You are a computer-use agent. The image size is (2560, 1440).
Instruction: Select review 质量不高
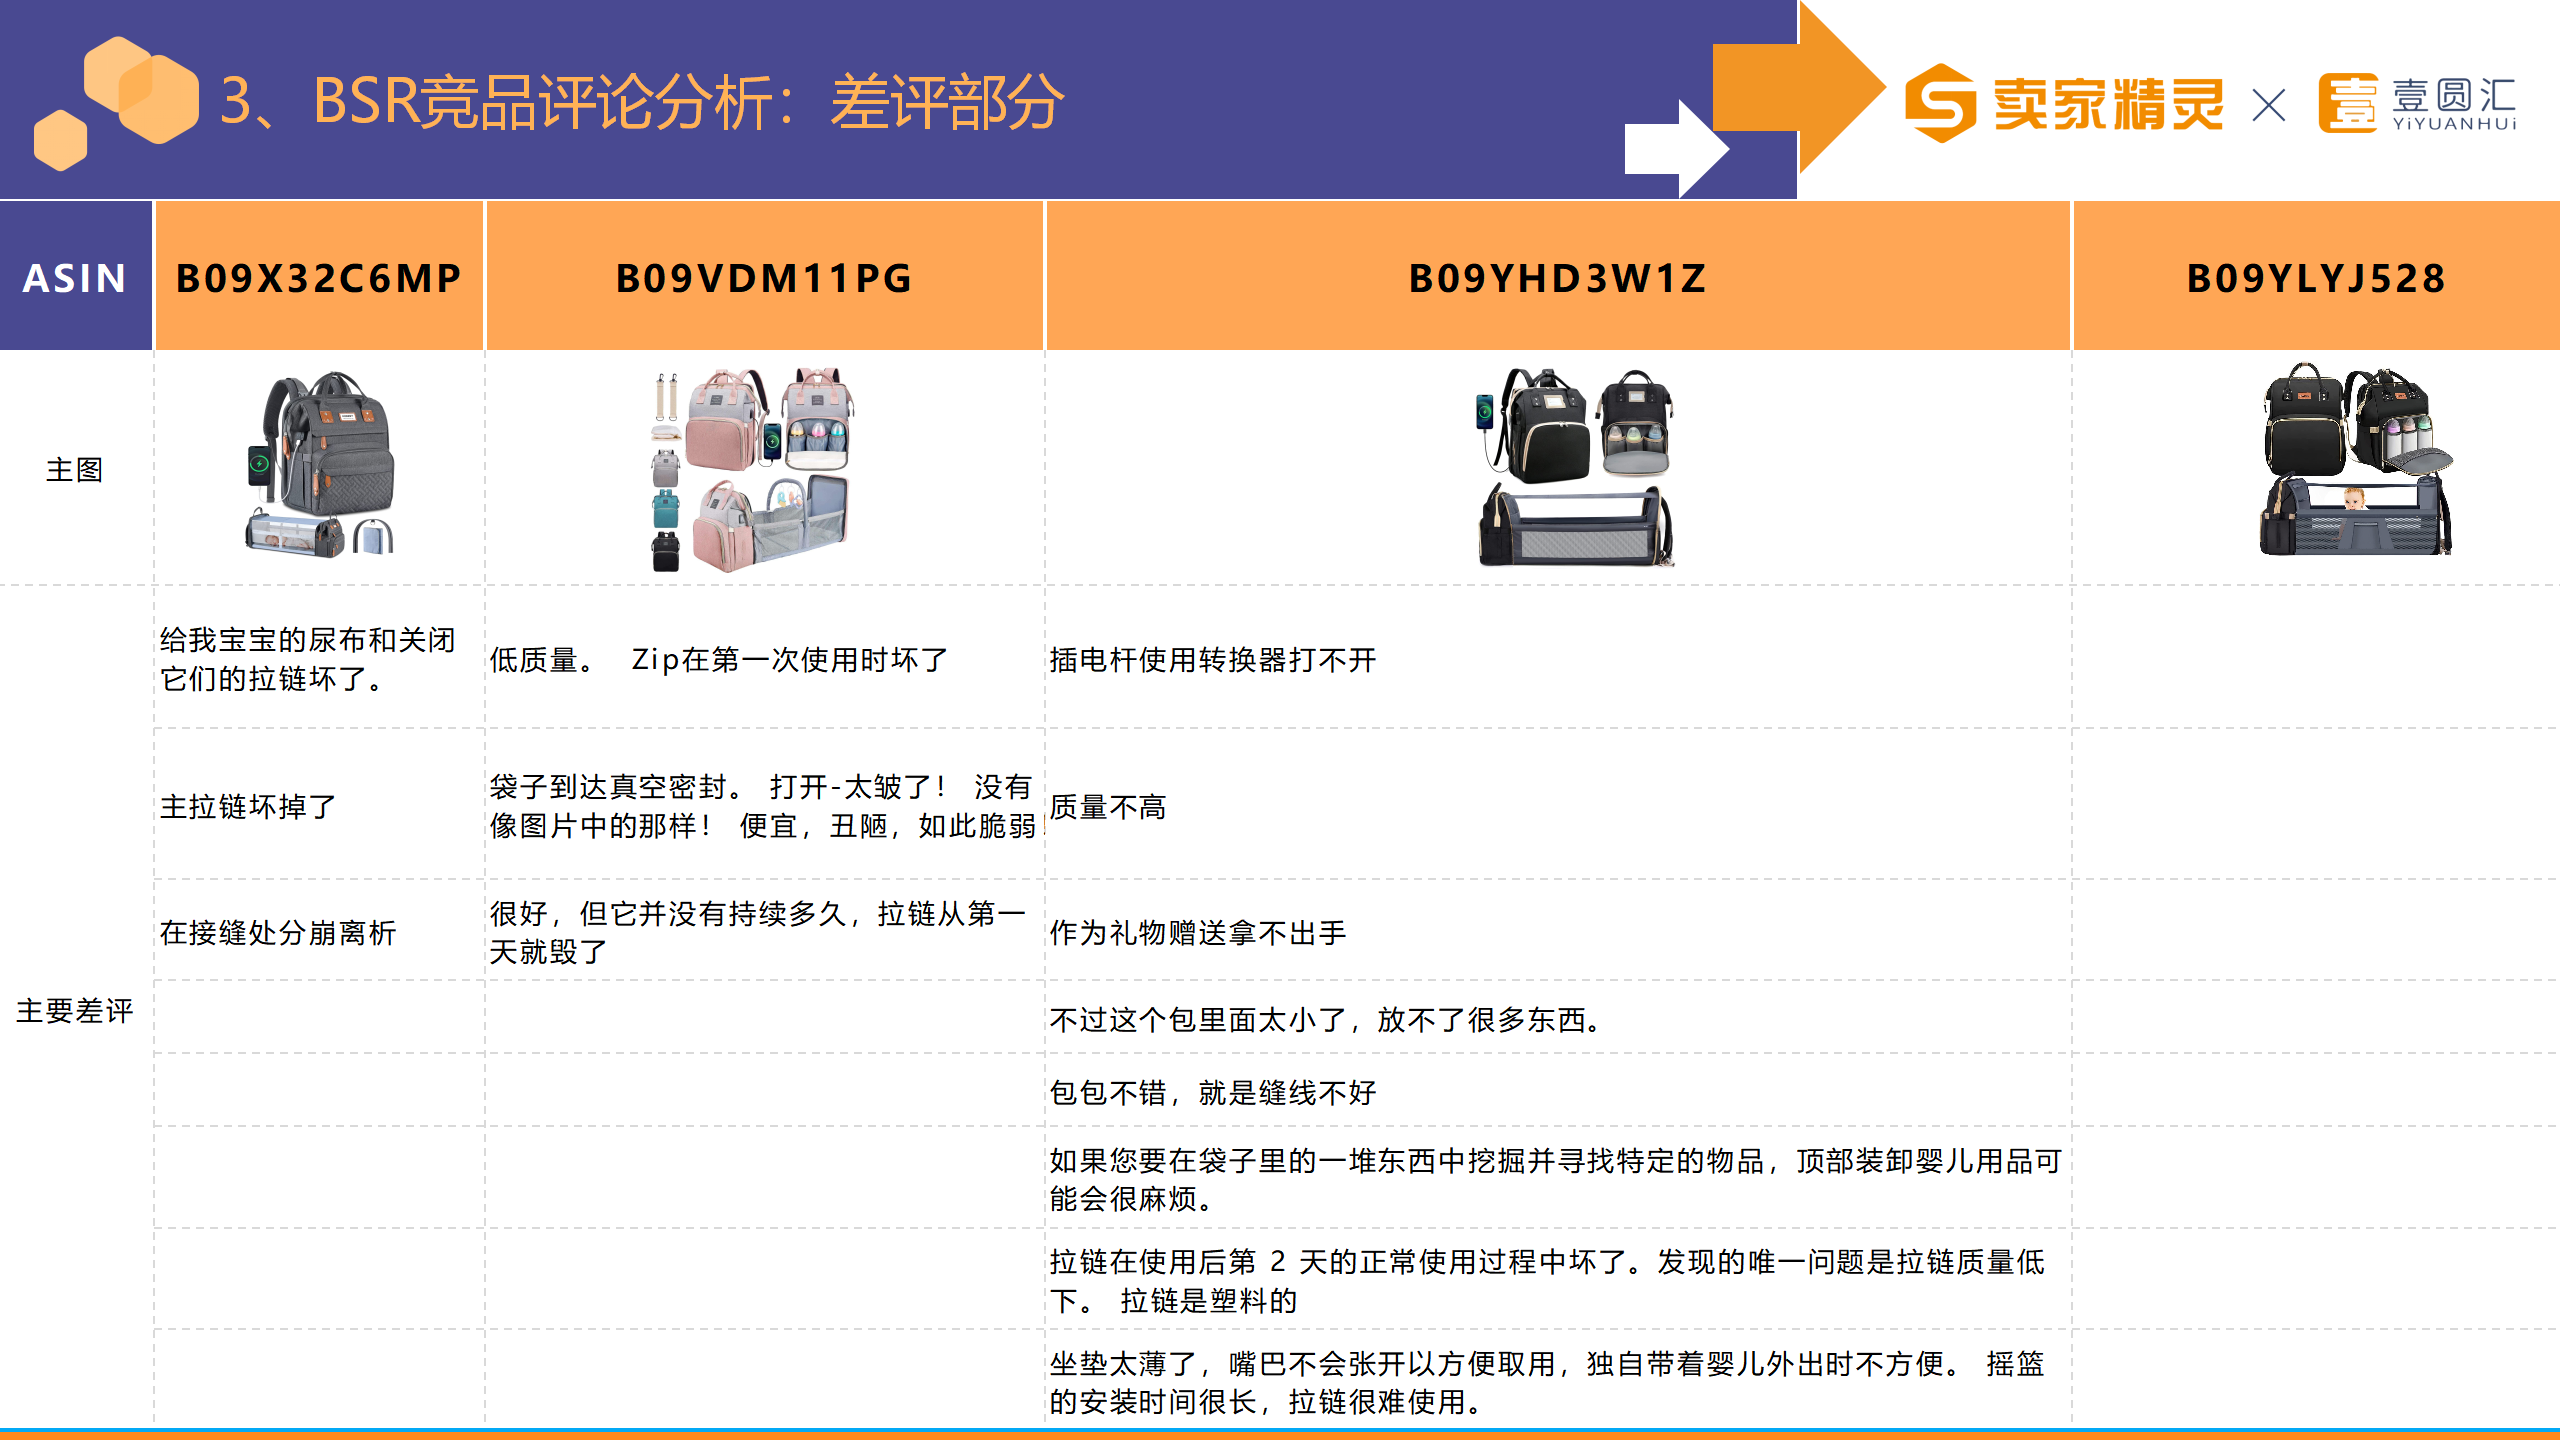click(x=1108, y=806)
